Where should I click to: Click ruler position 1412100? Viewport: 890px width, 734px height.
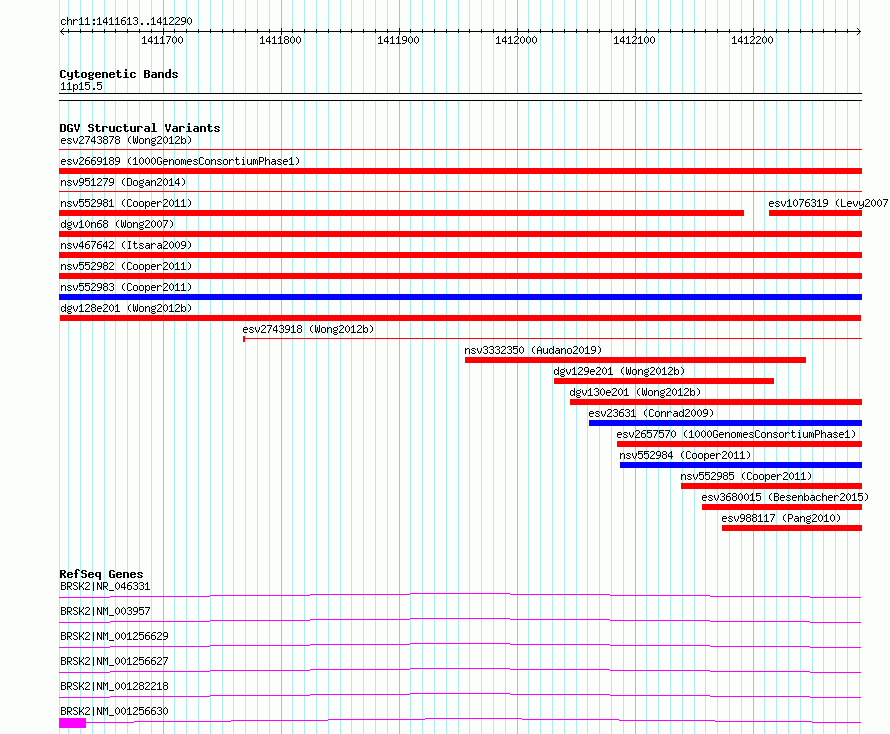click(635, 40)
